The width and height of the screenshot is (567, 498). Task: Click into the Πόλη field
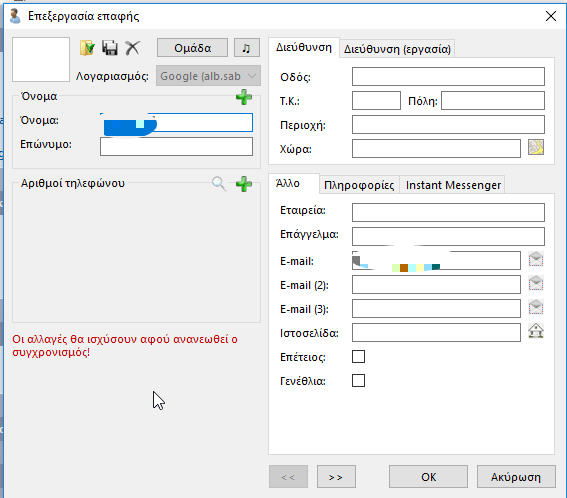(493, 100)
